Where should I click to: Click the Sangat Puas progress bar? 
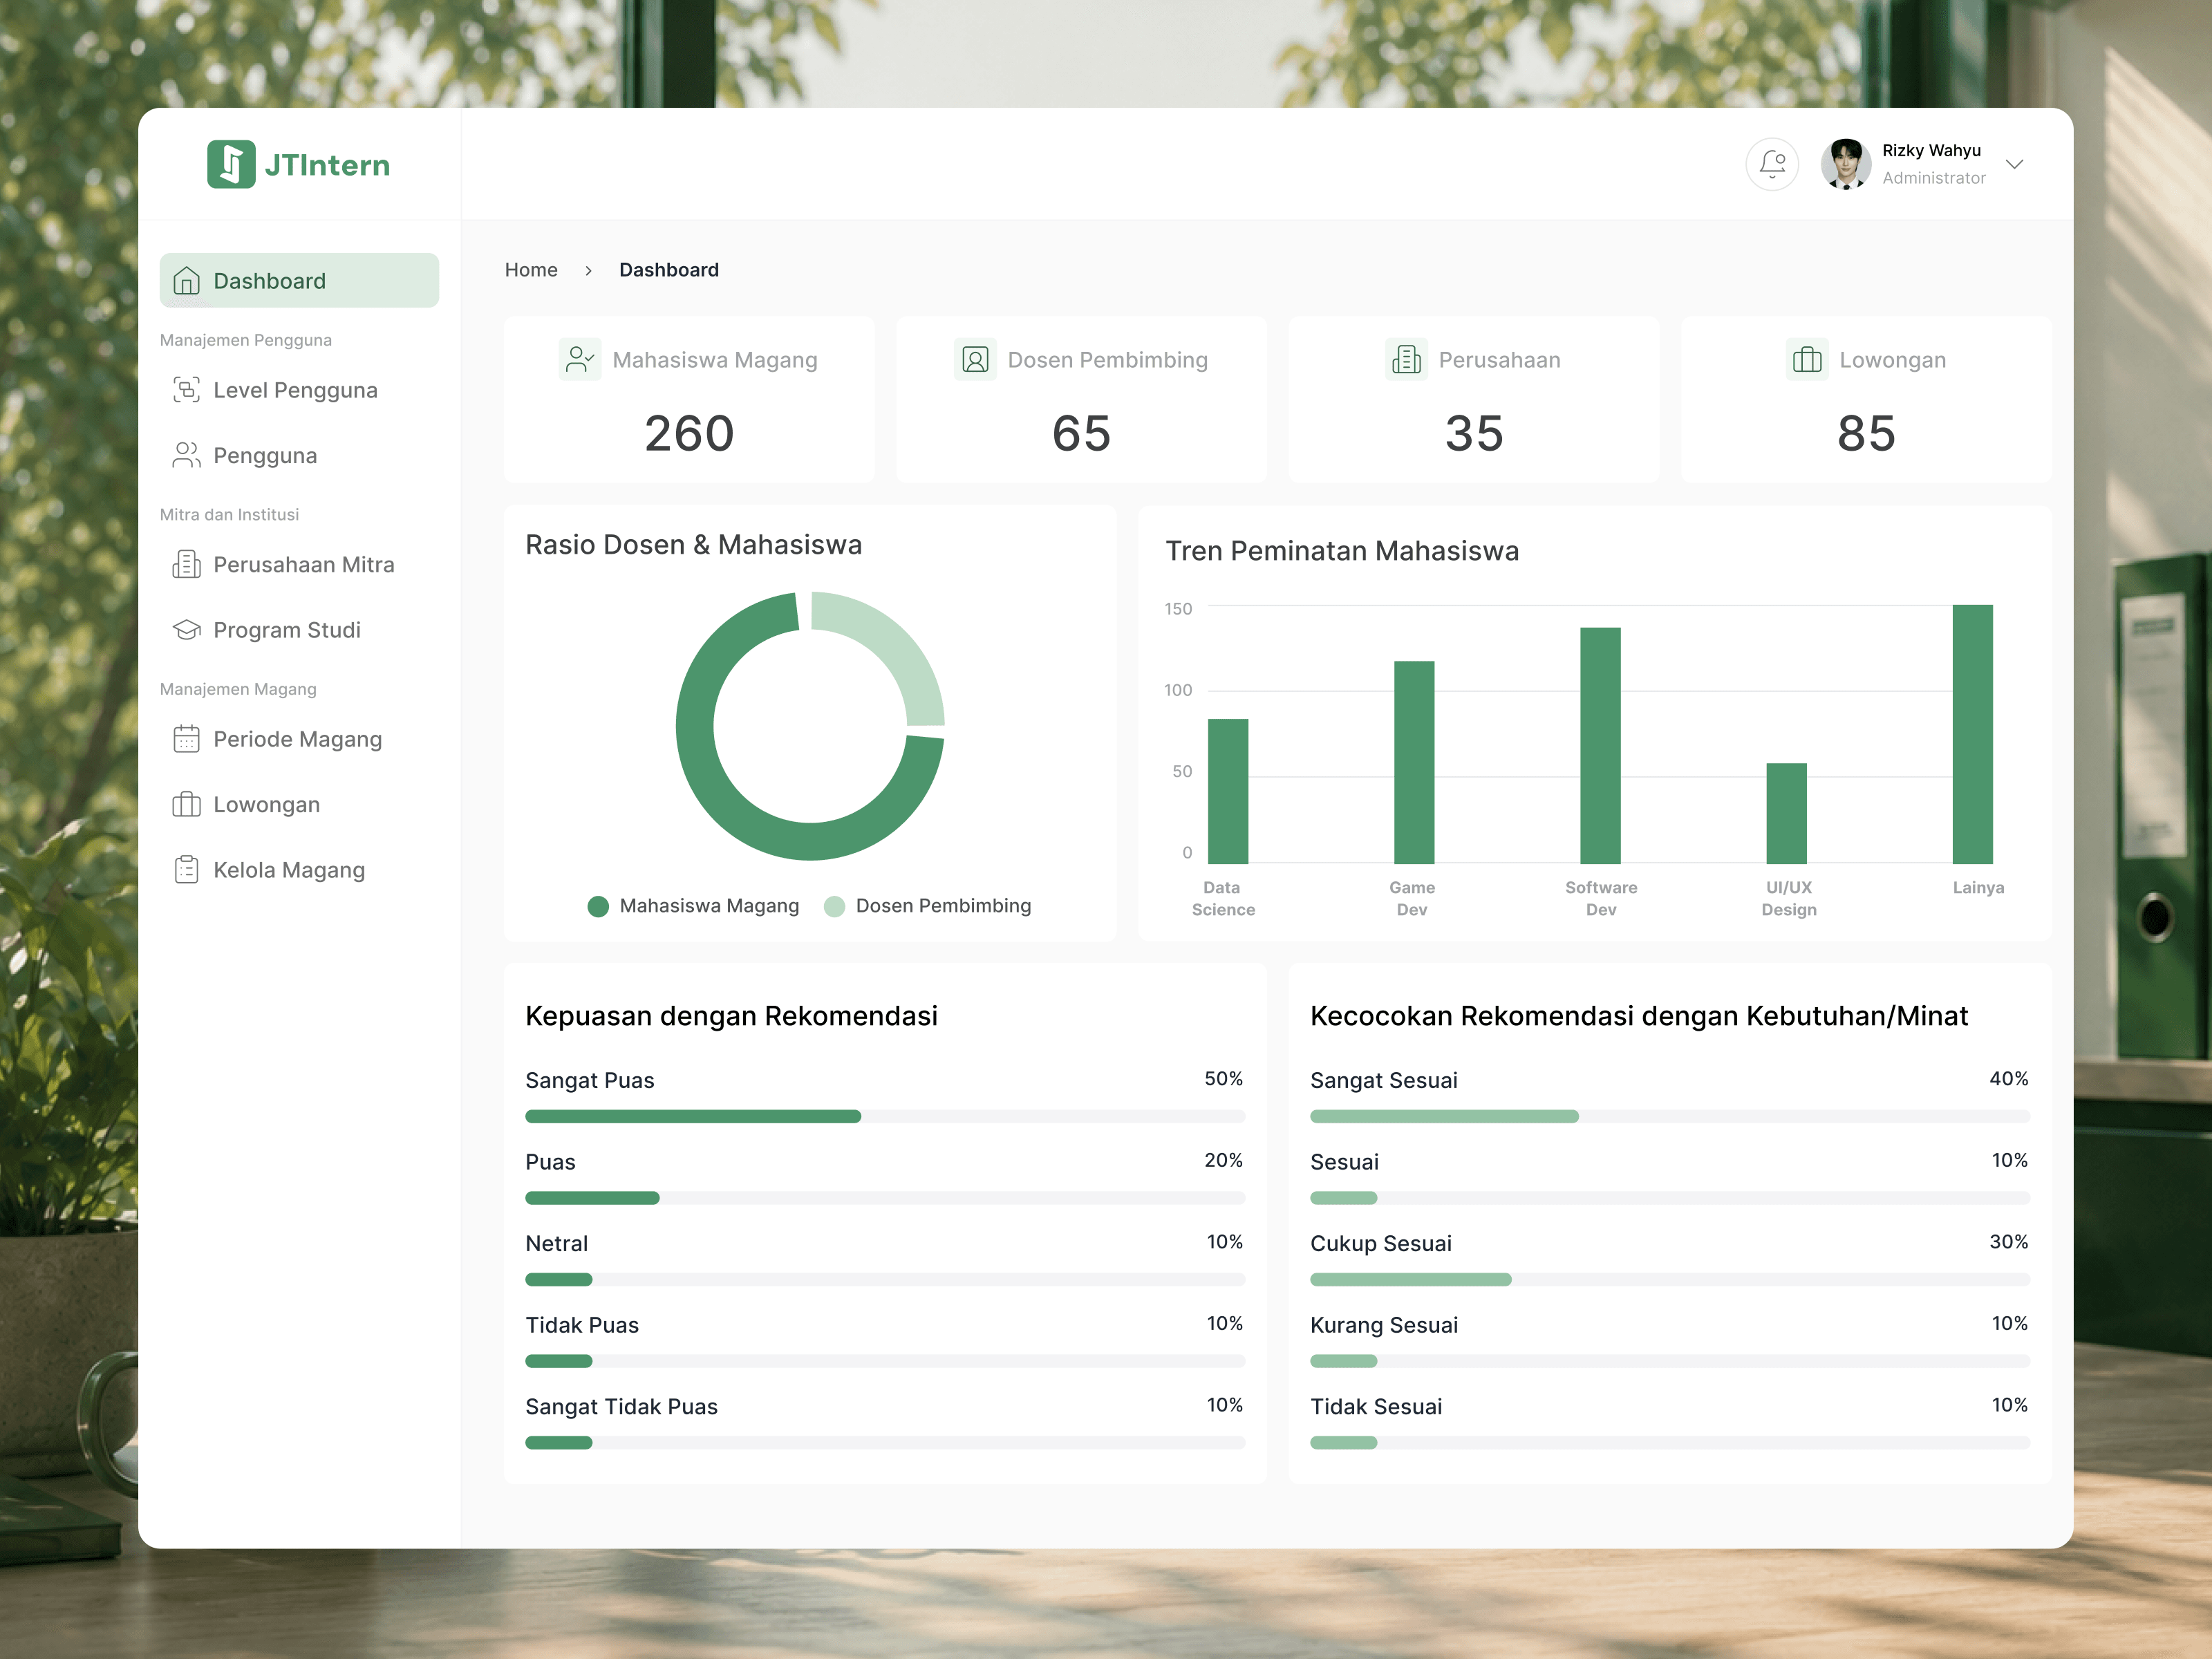click(885, 1116)
